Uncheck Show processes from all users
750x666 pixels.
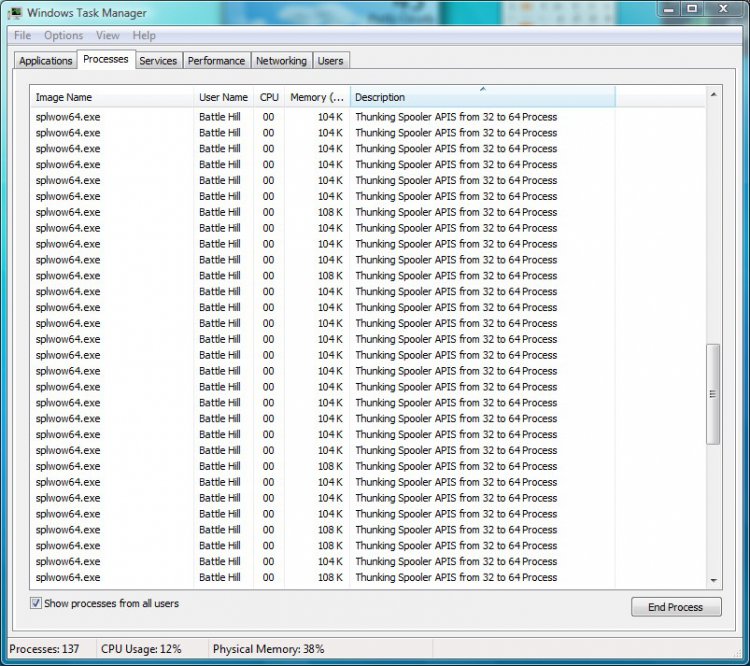[36, 603]
